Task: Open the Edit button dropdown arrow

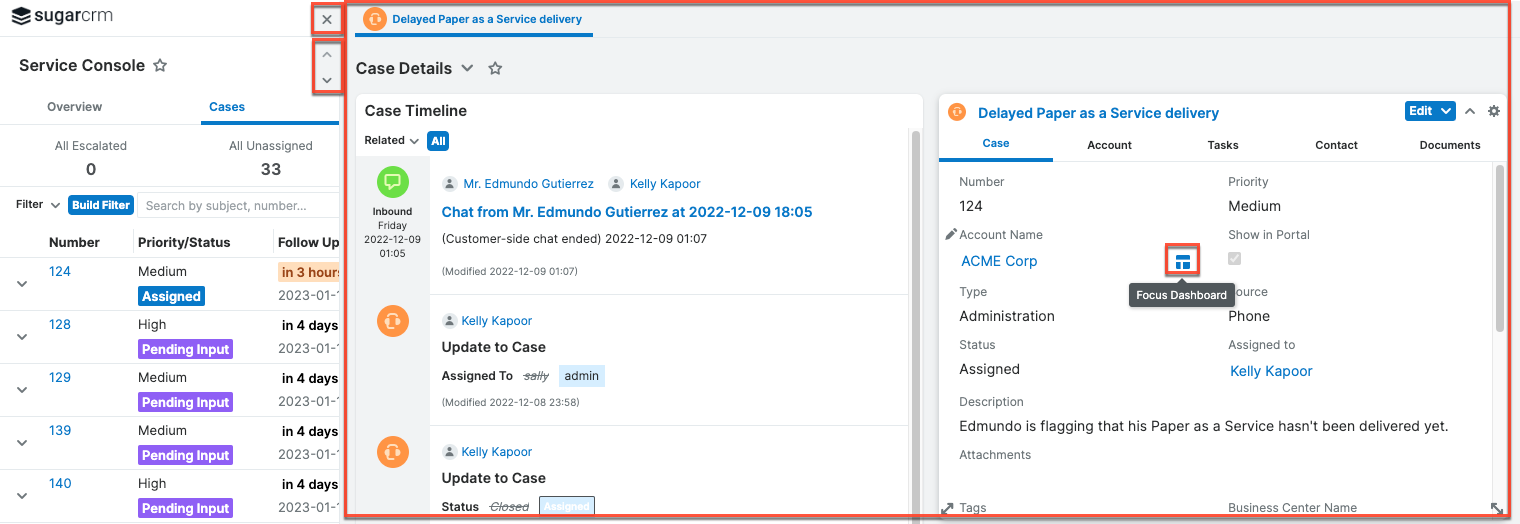Action: tap(1447, 111)
